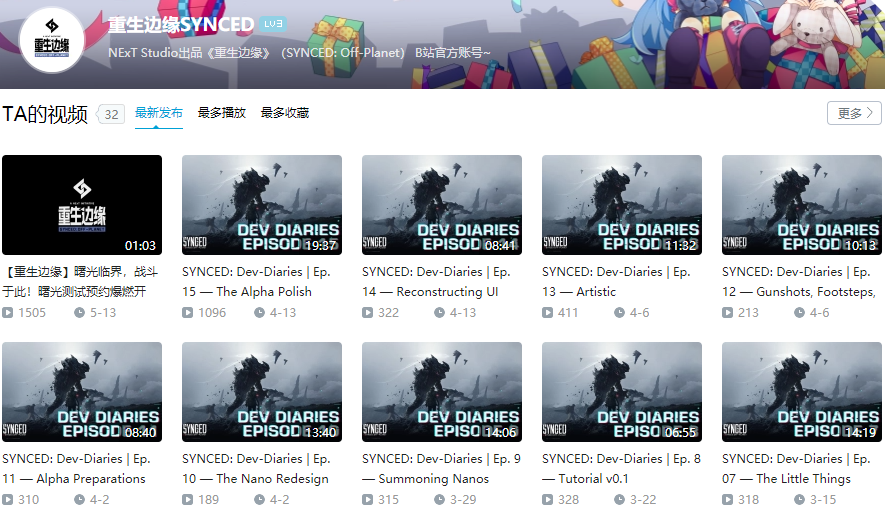885x509 pixels.
Task: Open the Episode 9 thumbnail with duration 14:06
Action: click(442, 392)
